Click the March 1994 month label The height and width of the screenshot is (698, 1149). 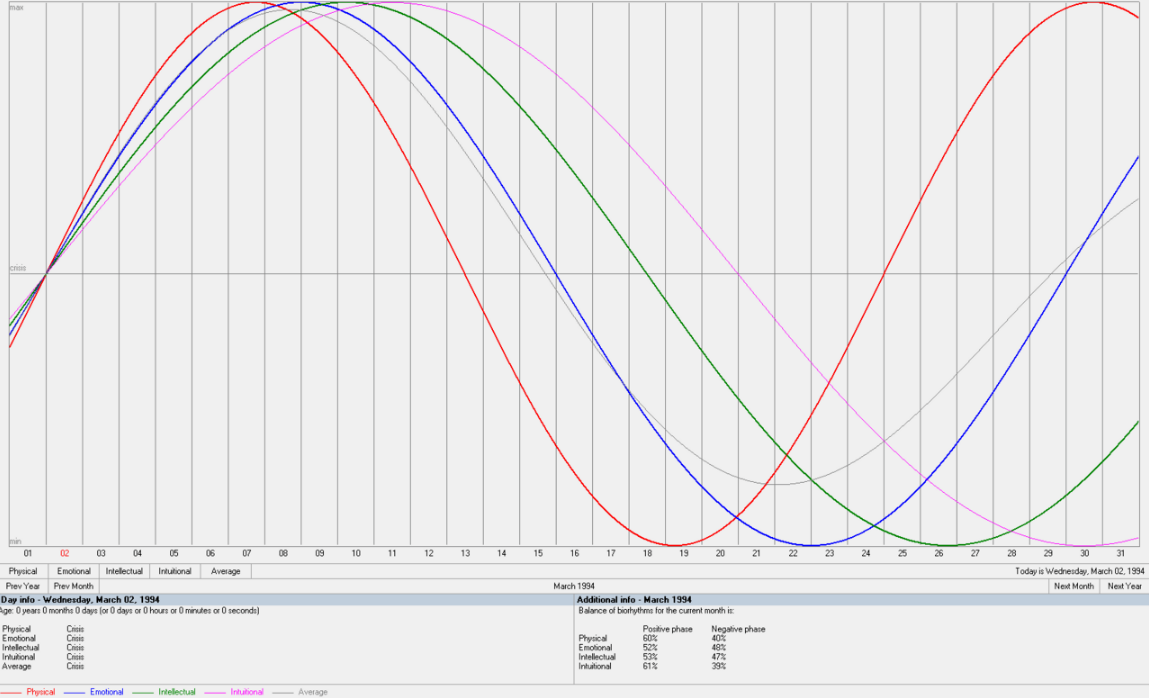click(573, 586)
